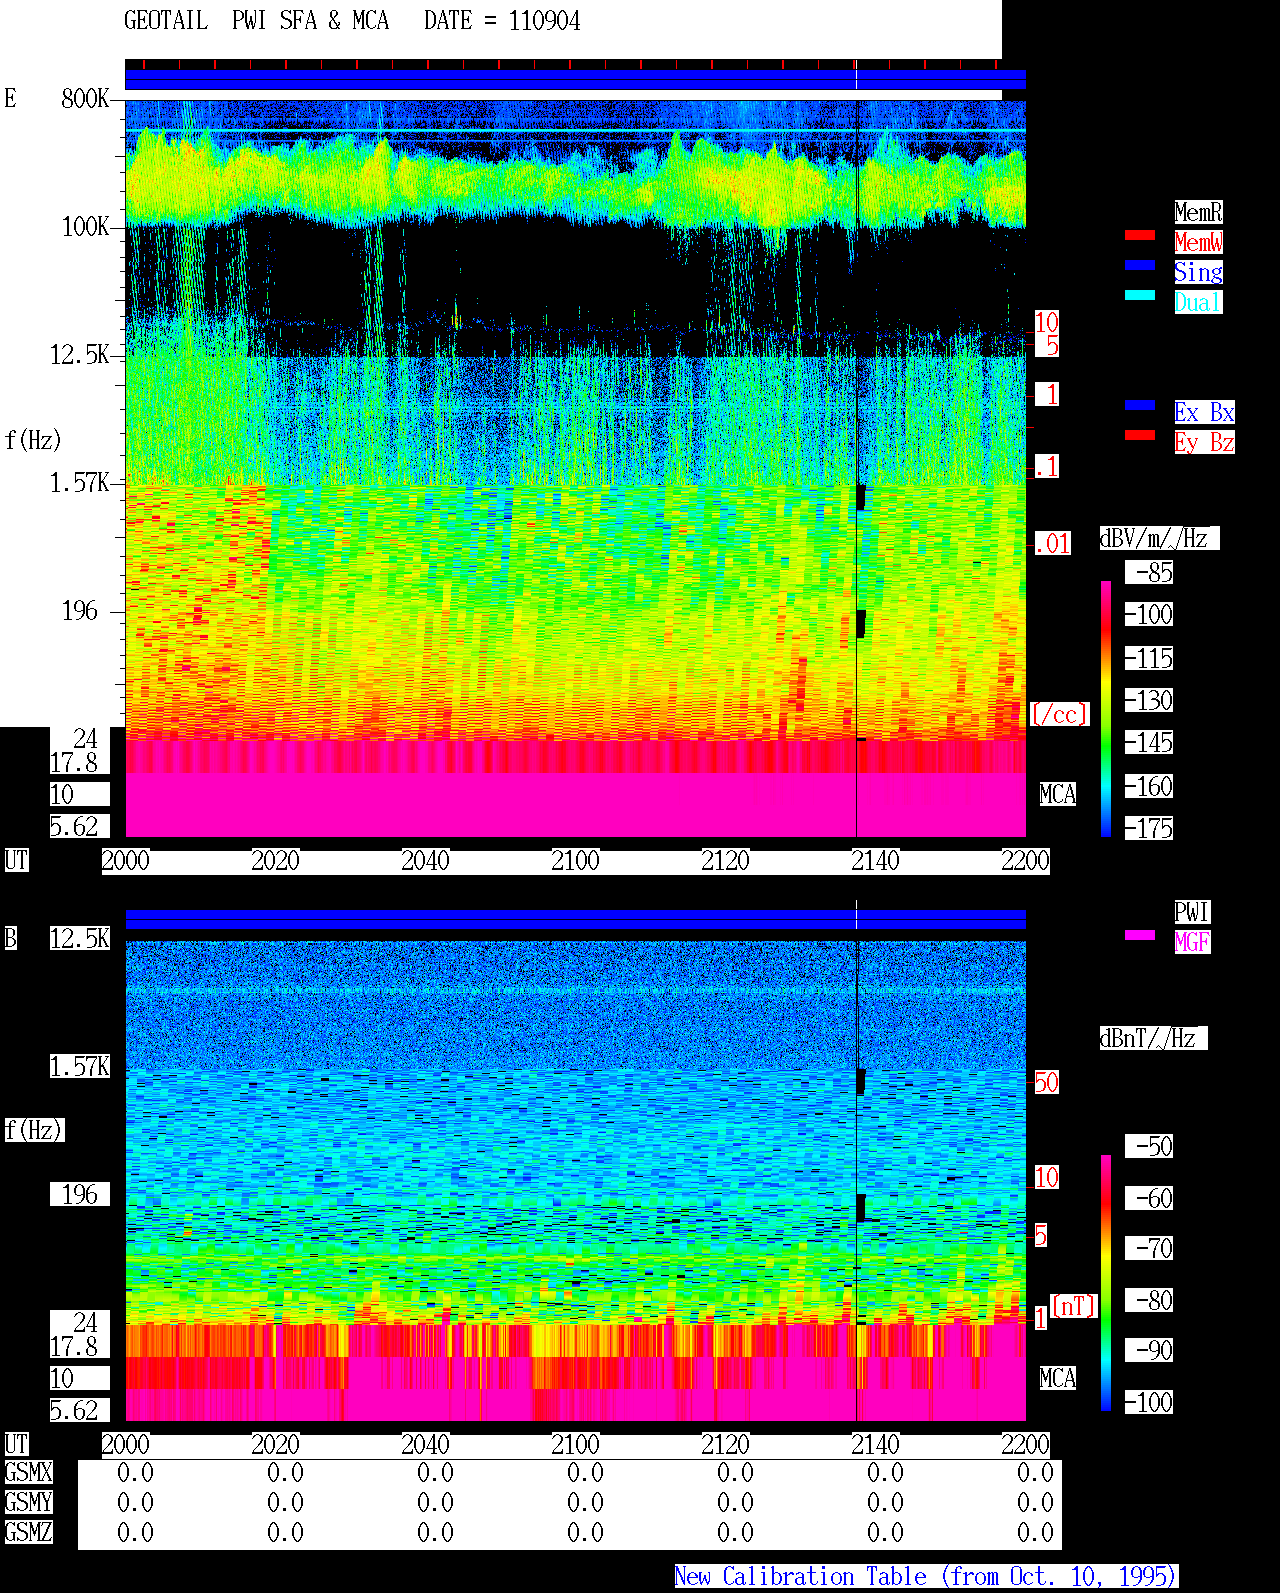Click the 2140 tick on the upper UT axis
This screenshot has width=1280, height=1593.
click(875, 861)
